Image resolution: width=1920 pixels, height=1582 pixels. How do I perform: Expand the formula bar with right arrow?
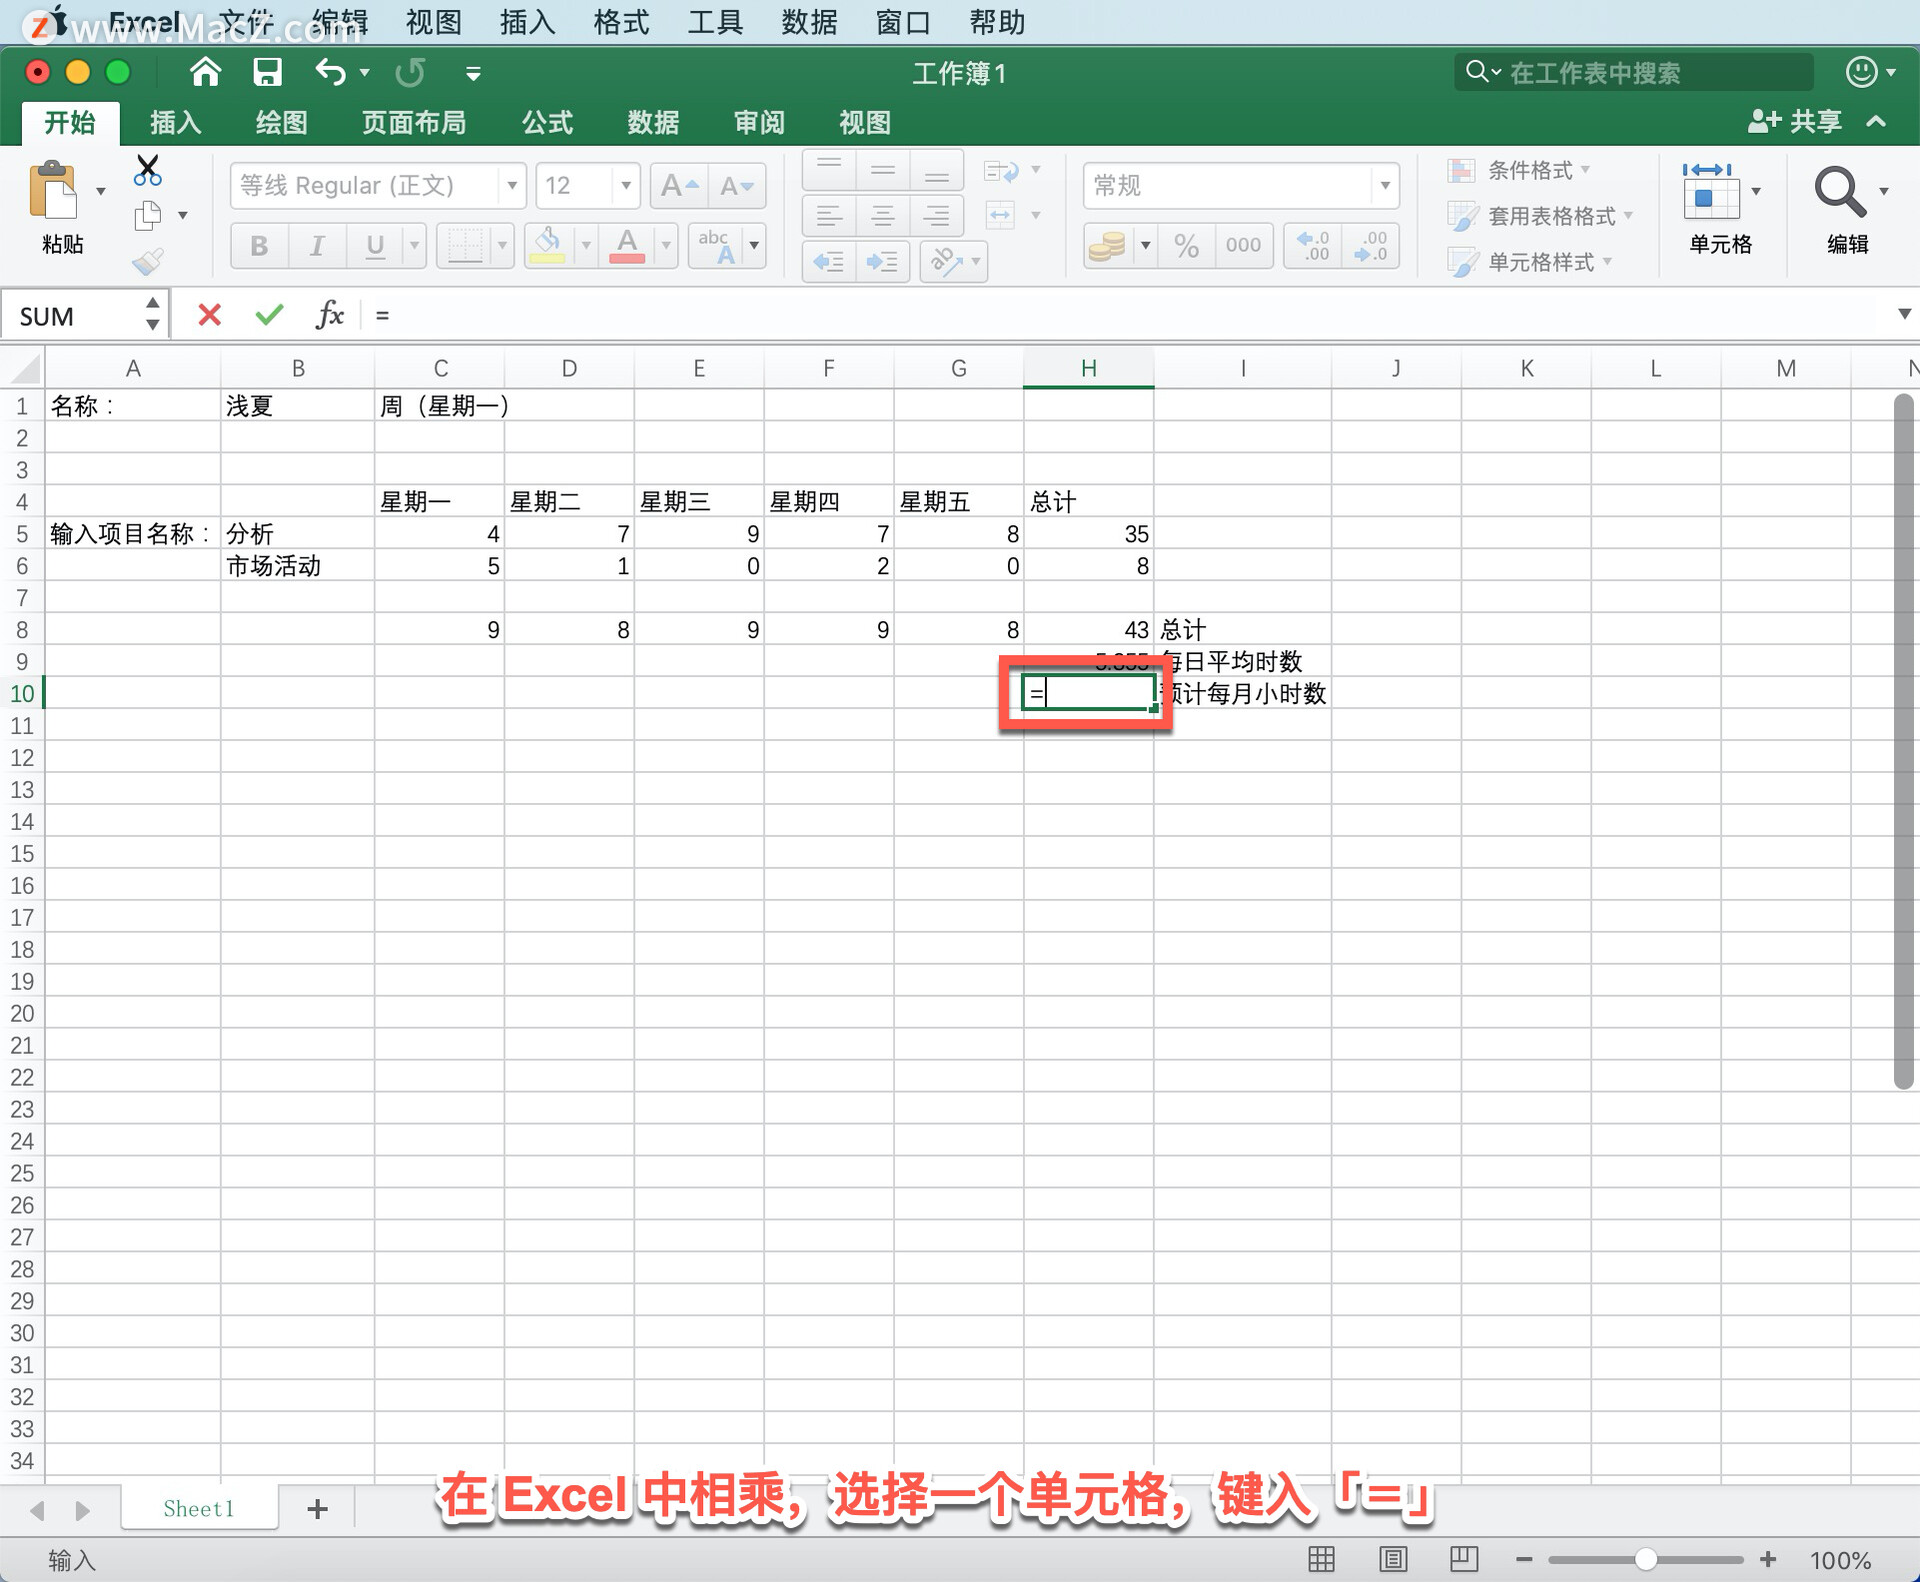pos(1904,314)
